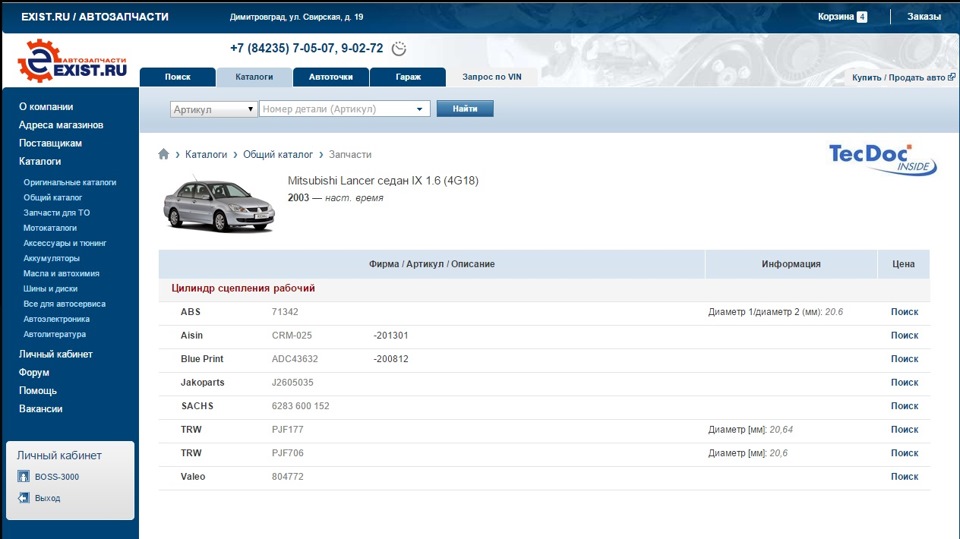Click the EXIST.RU / АВТОЗАПЧАСТИ header title
Viewport: 960px width, 539px height.
click(x=95, y=17)
